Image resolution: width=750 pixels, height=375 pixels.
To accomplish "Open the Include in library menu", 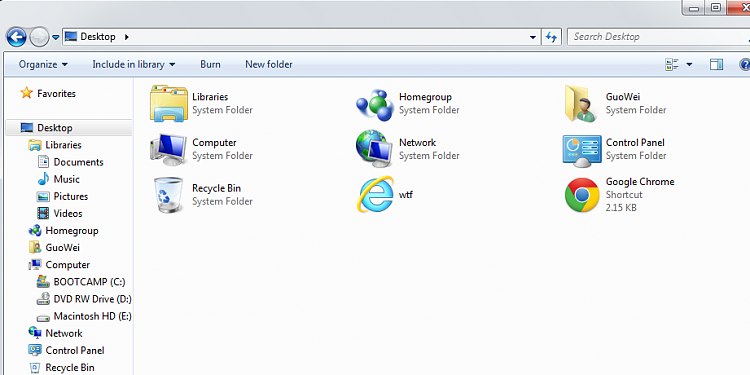I will pyautogui.click(x=133, y=64).
